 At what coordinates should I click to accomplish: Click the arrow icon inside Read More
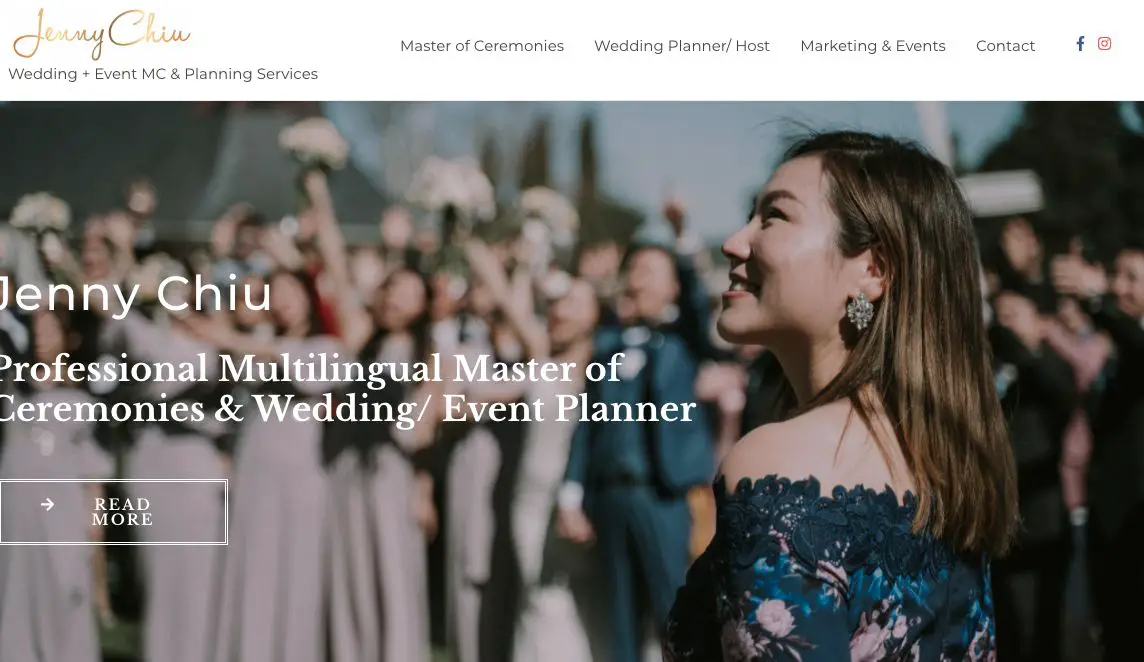point(47,504)
